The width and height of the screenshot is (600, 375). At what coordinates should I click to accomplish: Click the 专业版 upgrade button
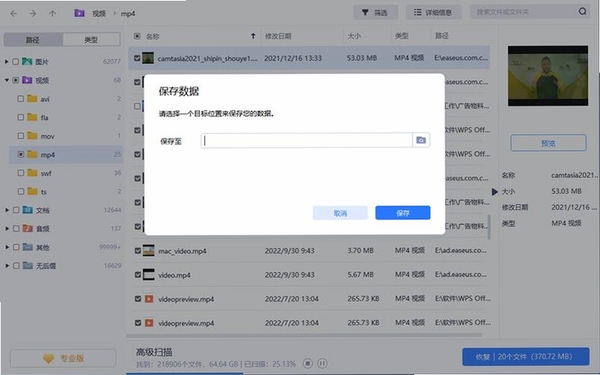click(x=63, y=359)
